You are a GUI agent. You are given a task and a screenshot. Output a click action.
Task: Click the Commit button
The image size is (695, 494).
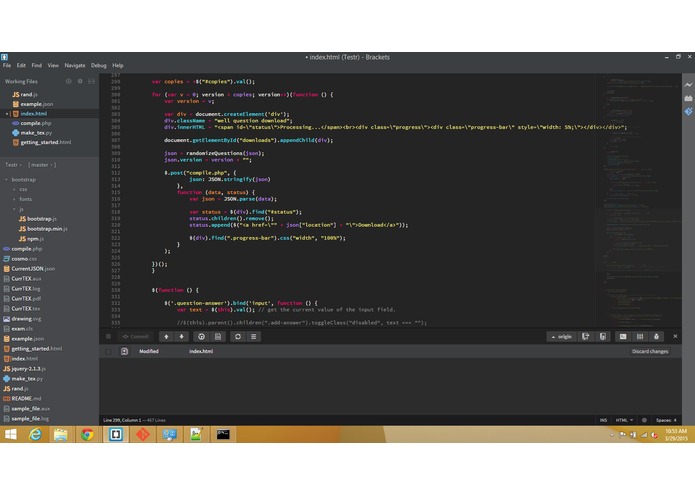click(136, 337)
